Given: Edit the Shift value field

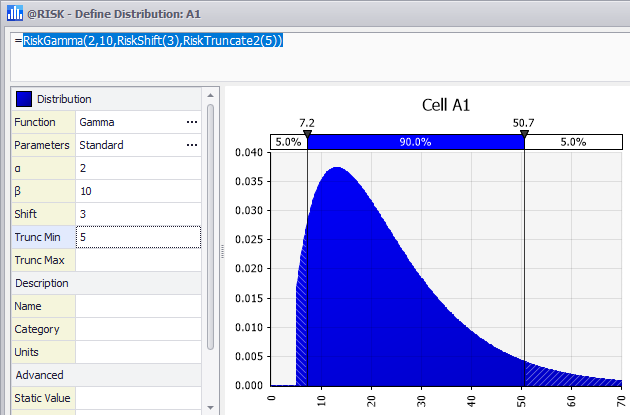Looking at the screenshot, I should [x=138, y=214].
